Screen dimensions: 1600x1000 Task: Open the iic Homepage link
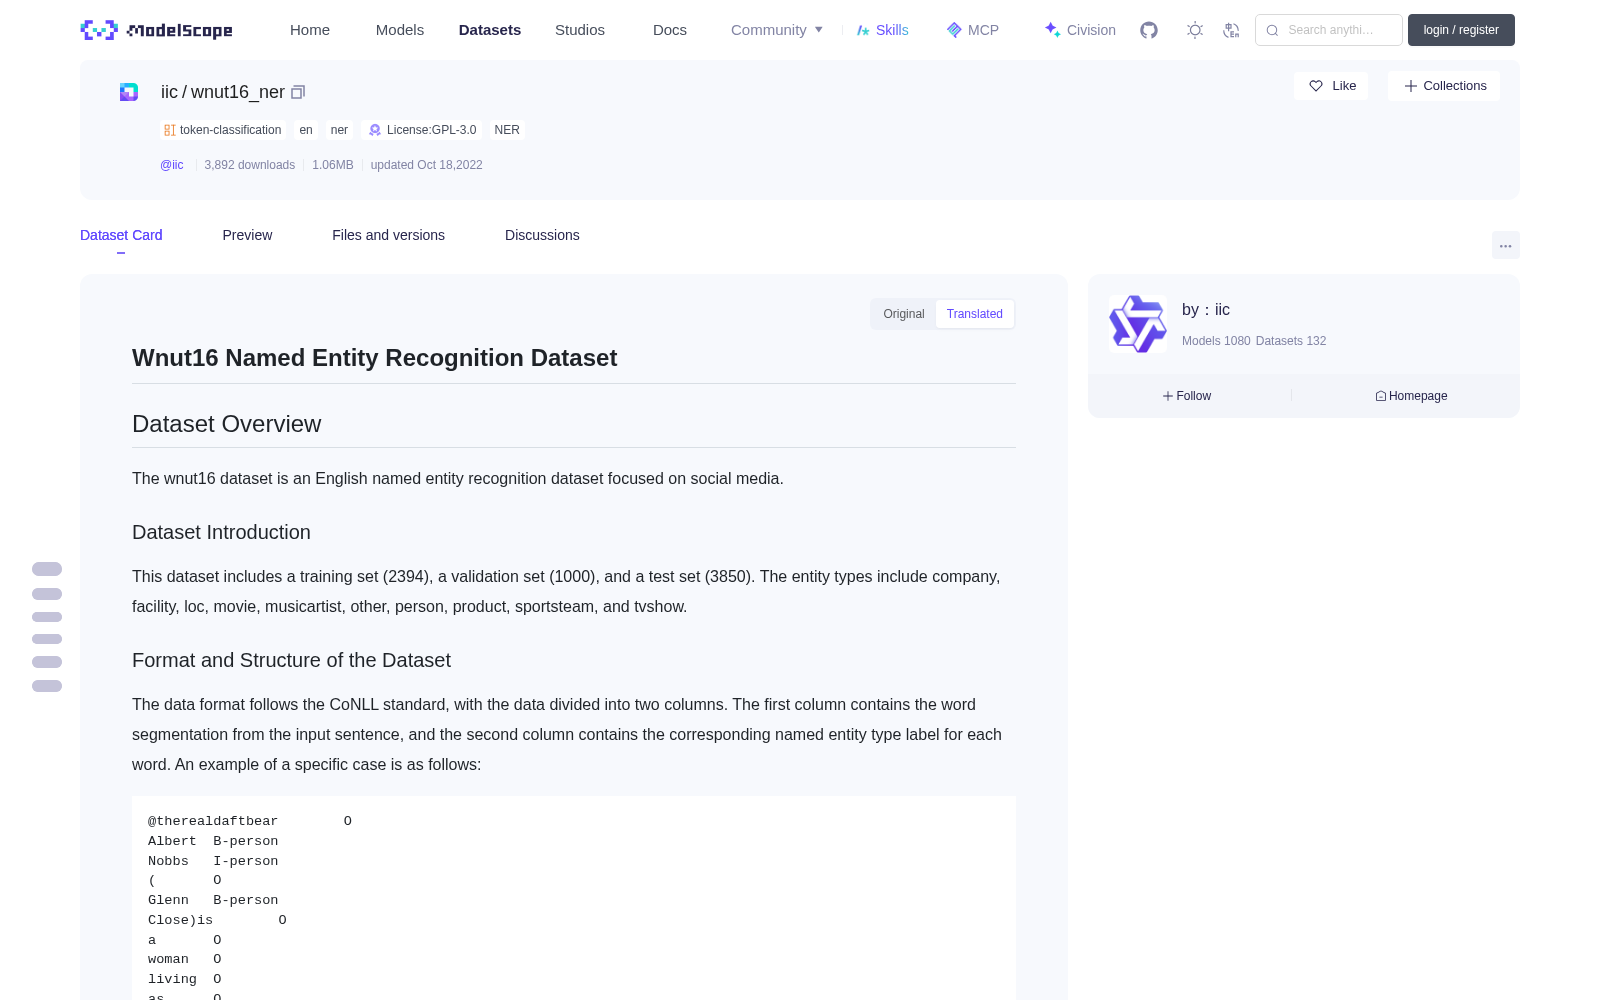pos(1411,396)
